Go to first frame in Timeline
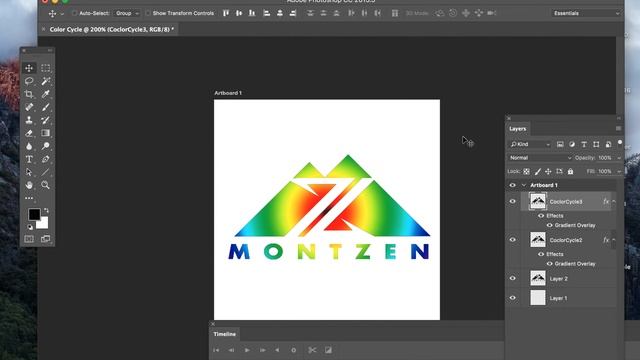Screen dimensions: 640x360 coord(216,350)
